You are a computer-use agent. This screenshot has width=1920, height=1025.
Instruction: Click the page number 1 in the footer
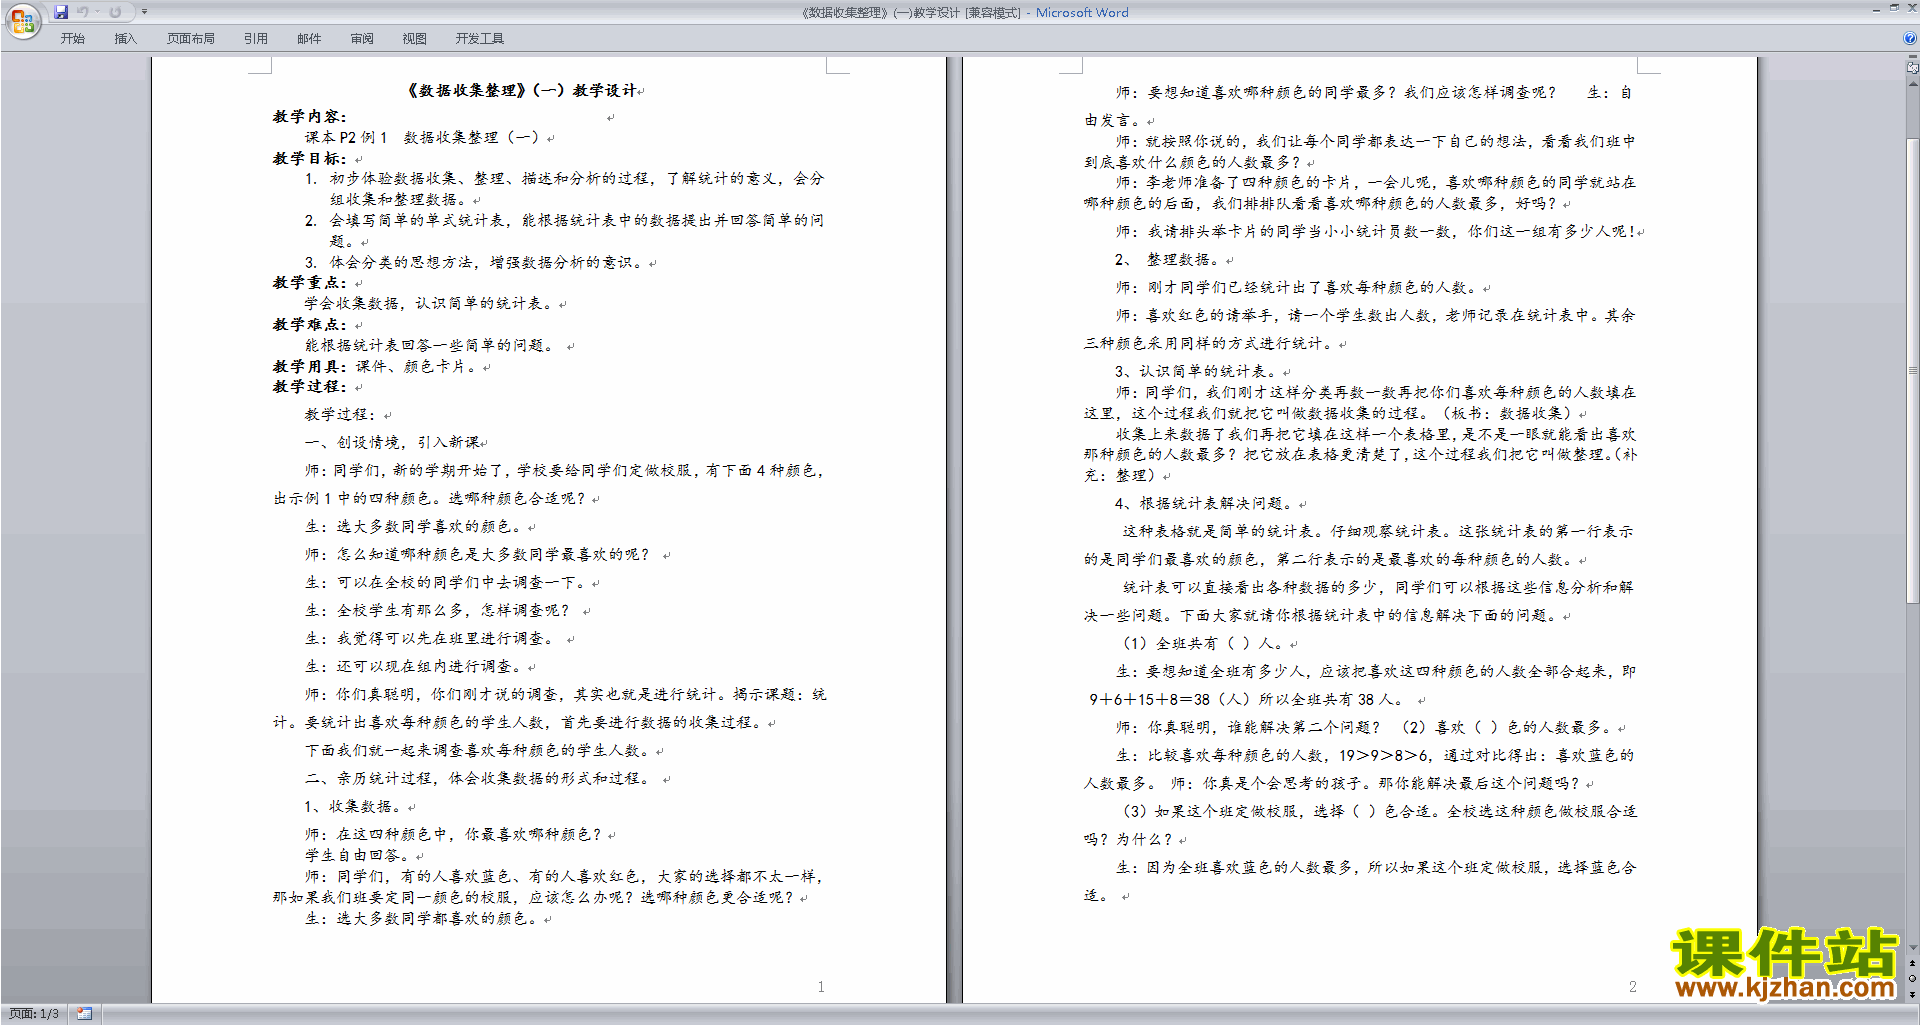click(x=821, y=987)
